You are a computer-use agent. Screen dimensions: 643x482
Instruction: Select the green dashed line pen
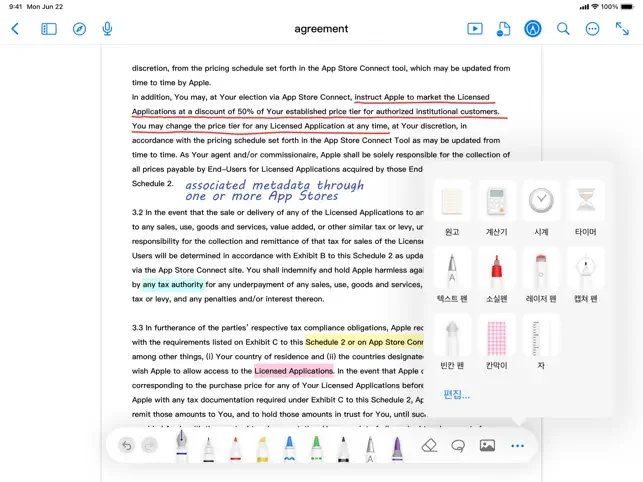[316, 448]
